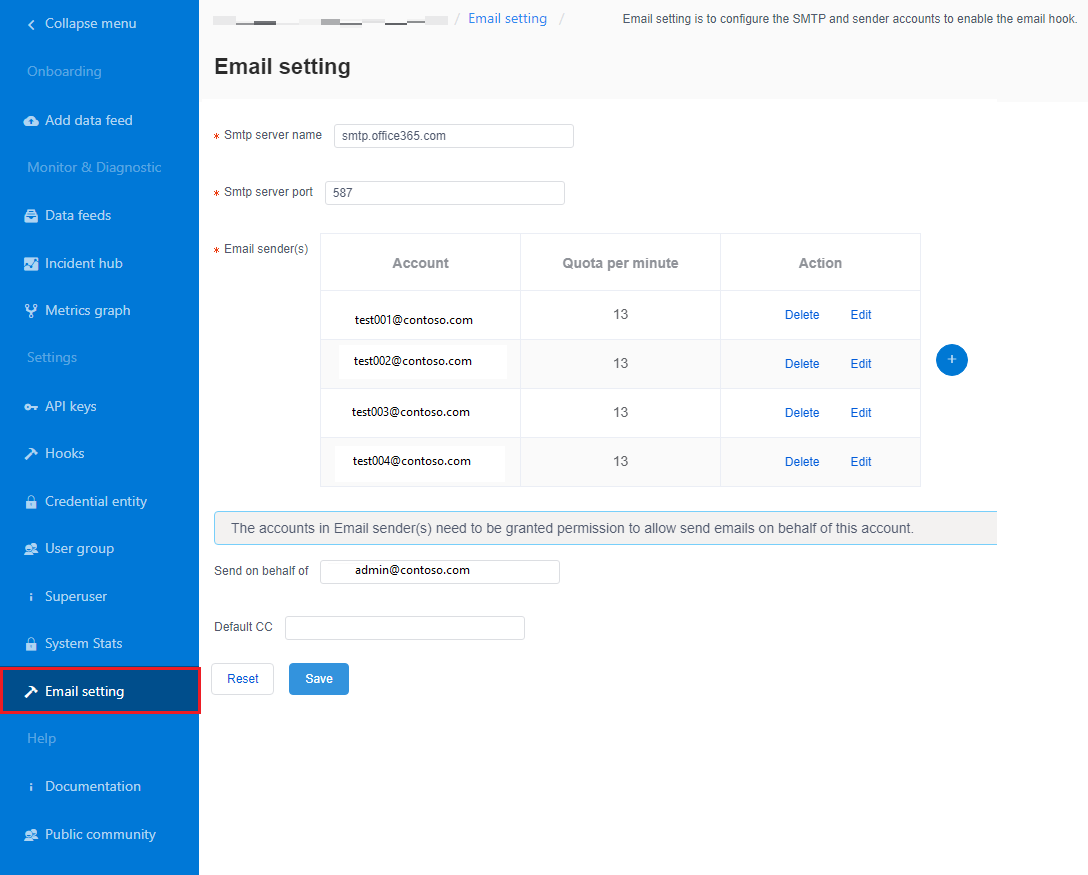Open Add data feed from sidebar
The image size is (1088, 875).
[89, 120]
